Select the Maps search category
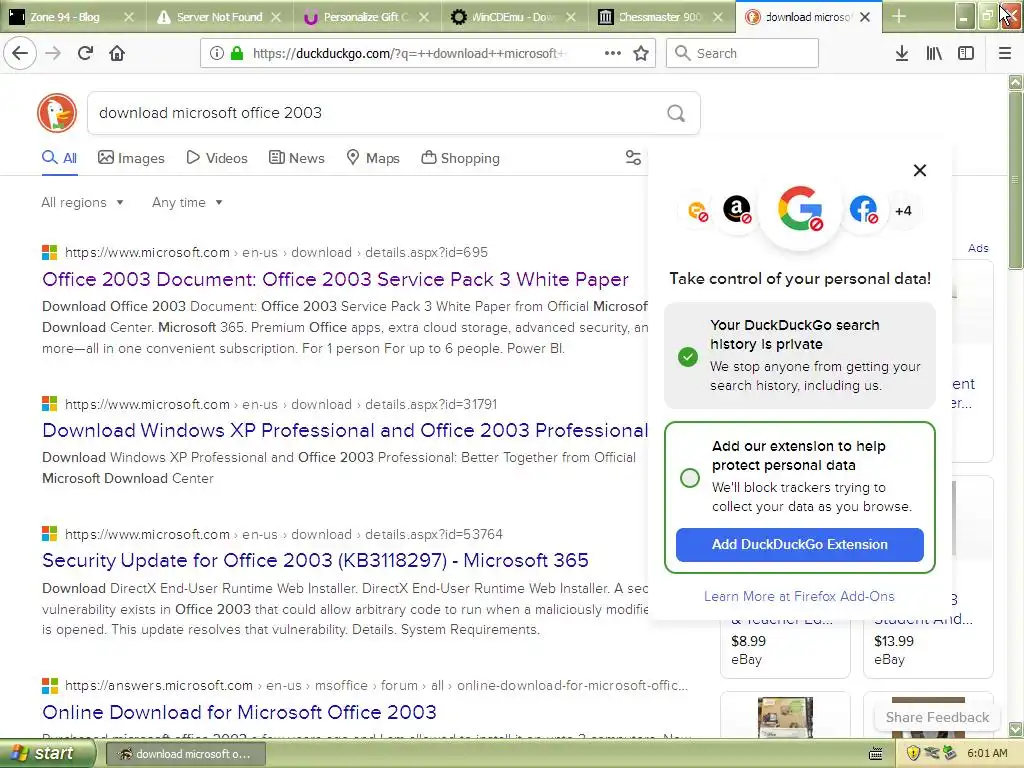 [x=373, y=158]
